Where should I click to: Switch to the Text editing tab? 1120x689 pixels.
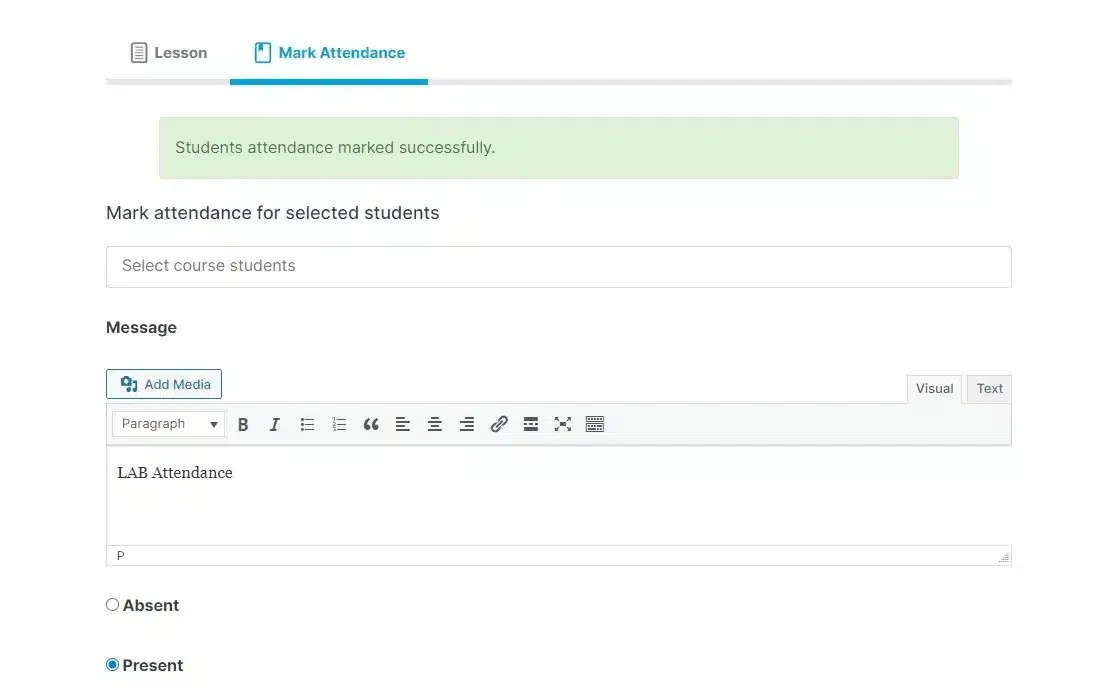[x=988, y=388]
